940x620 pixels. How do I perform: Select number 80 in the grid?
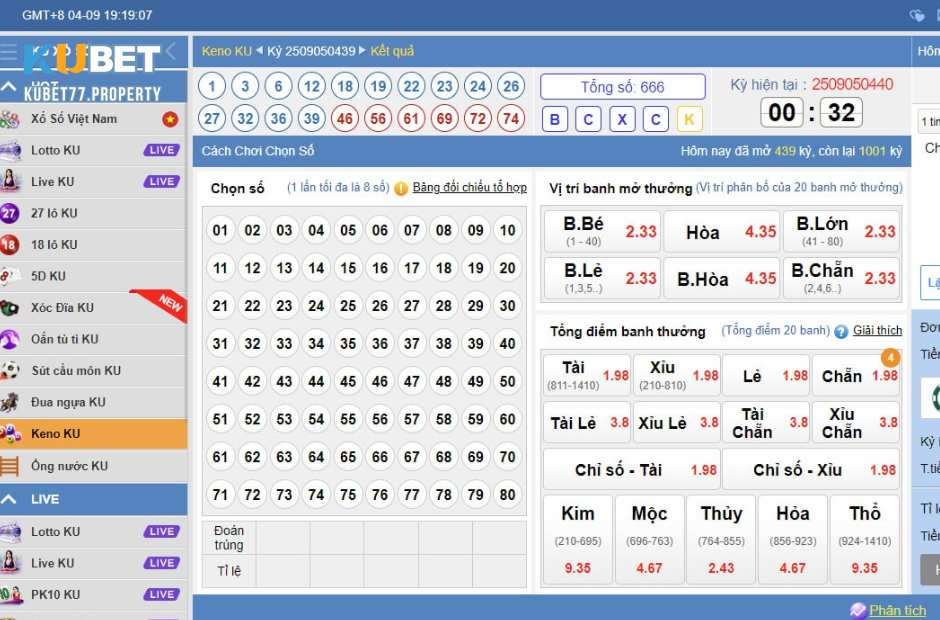click(x=508, y=495)
